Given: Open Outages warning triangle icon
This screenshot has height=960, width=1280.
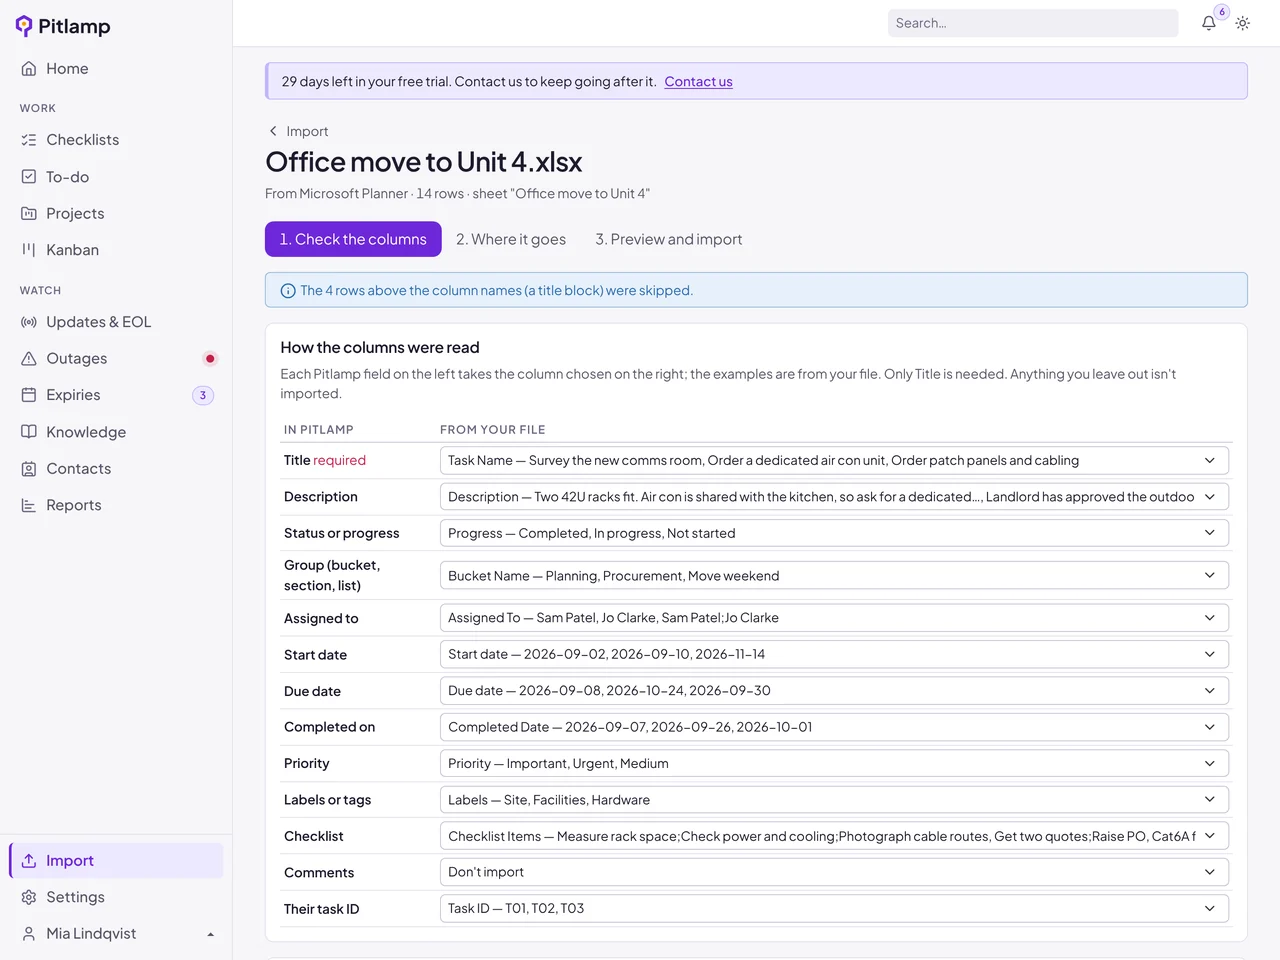Looking at the screenshot, I should pos(29,358).
